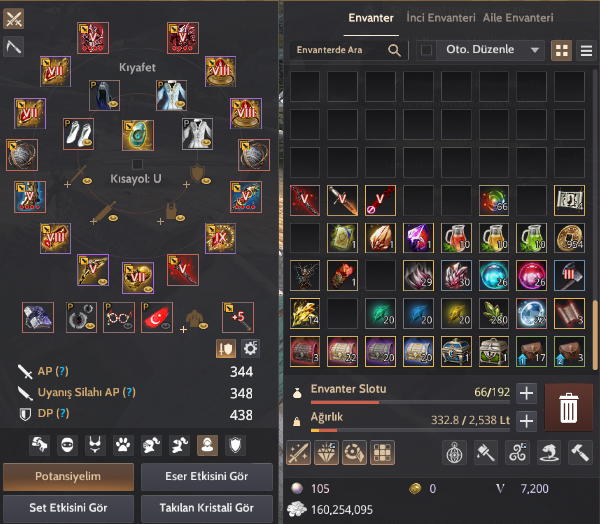600x524 pixels.
Task: Click the hammer icon in inventory toolbar
Action: pyautogui.click(x=580, y=453)
